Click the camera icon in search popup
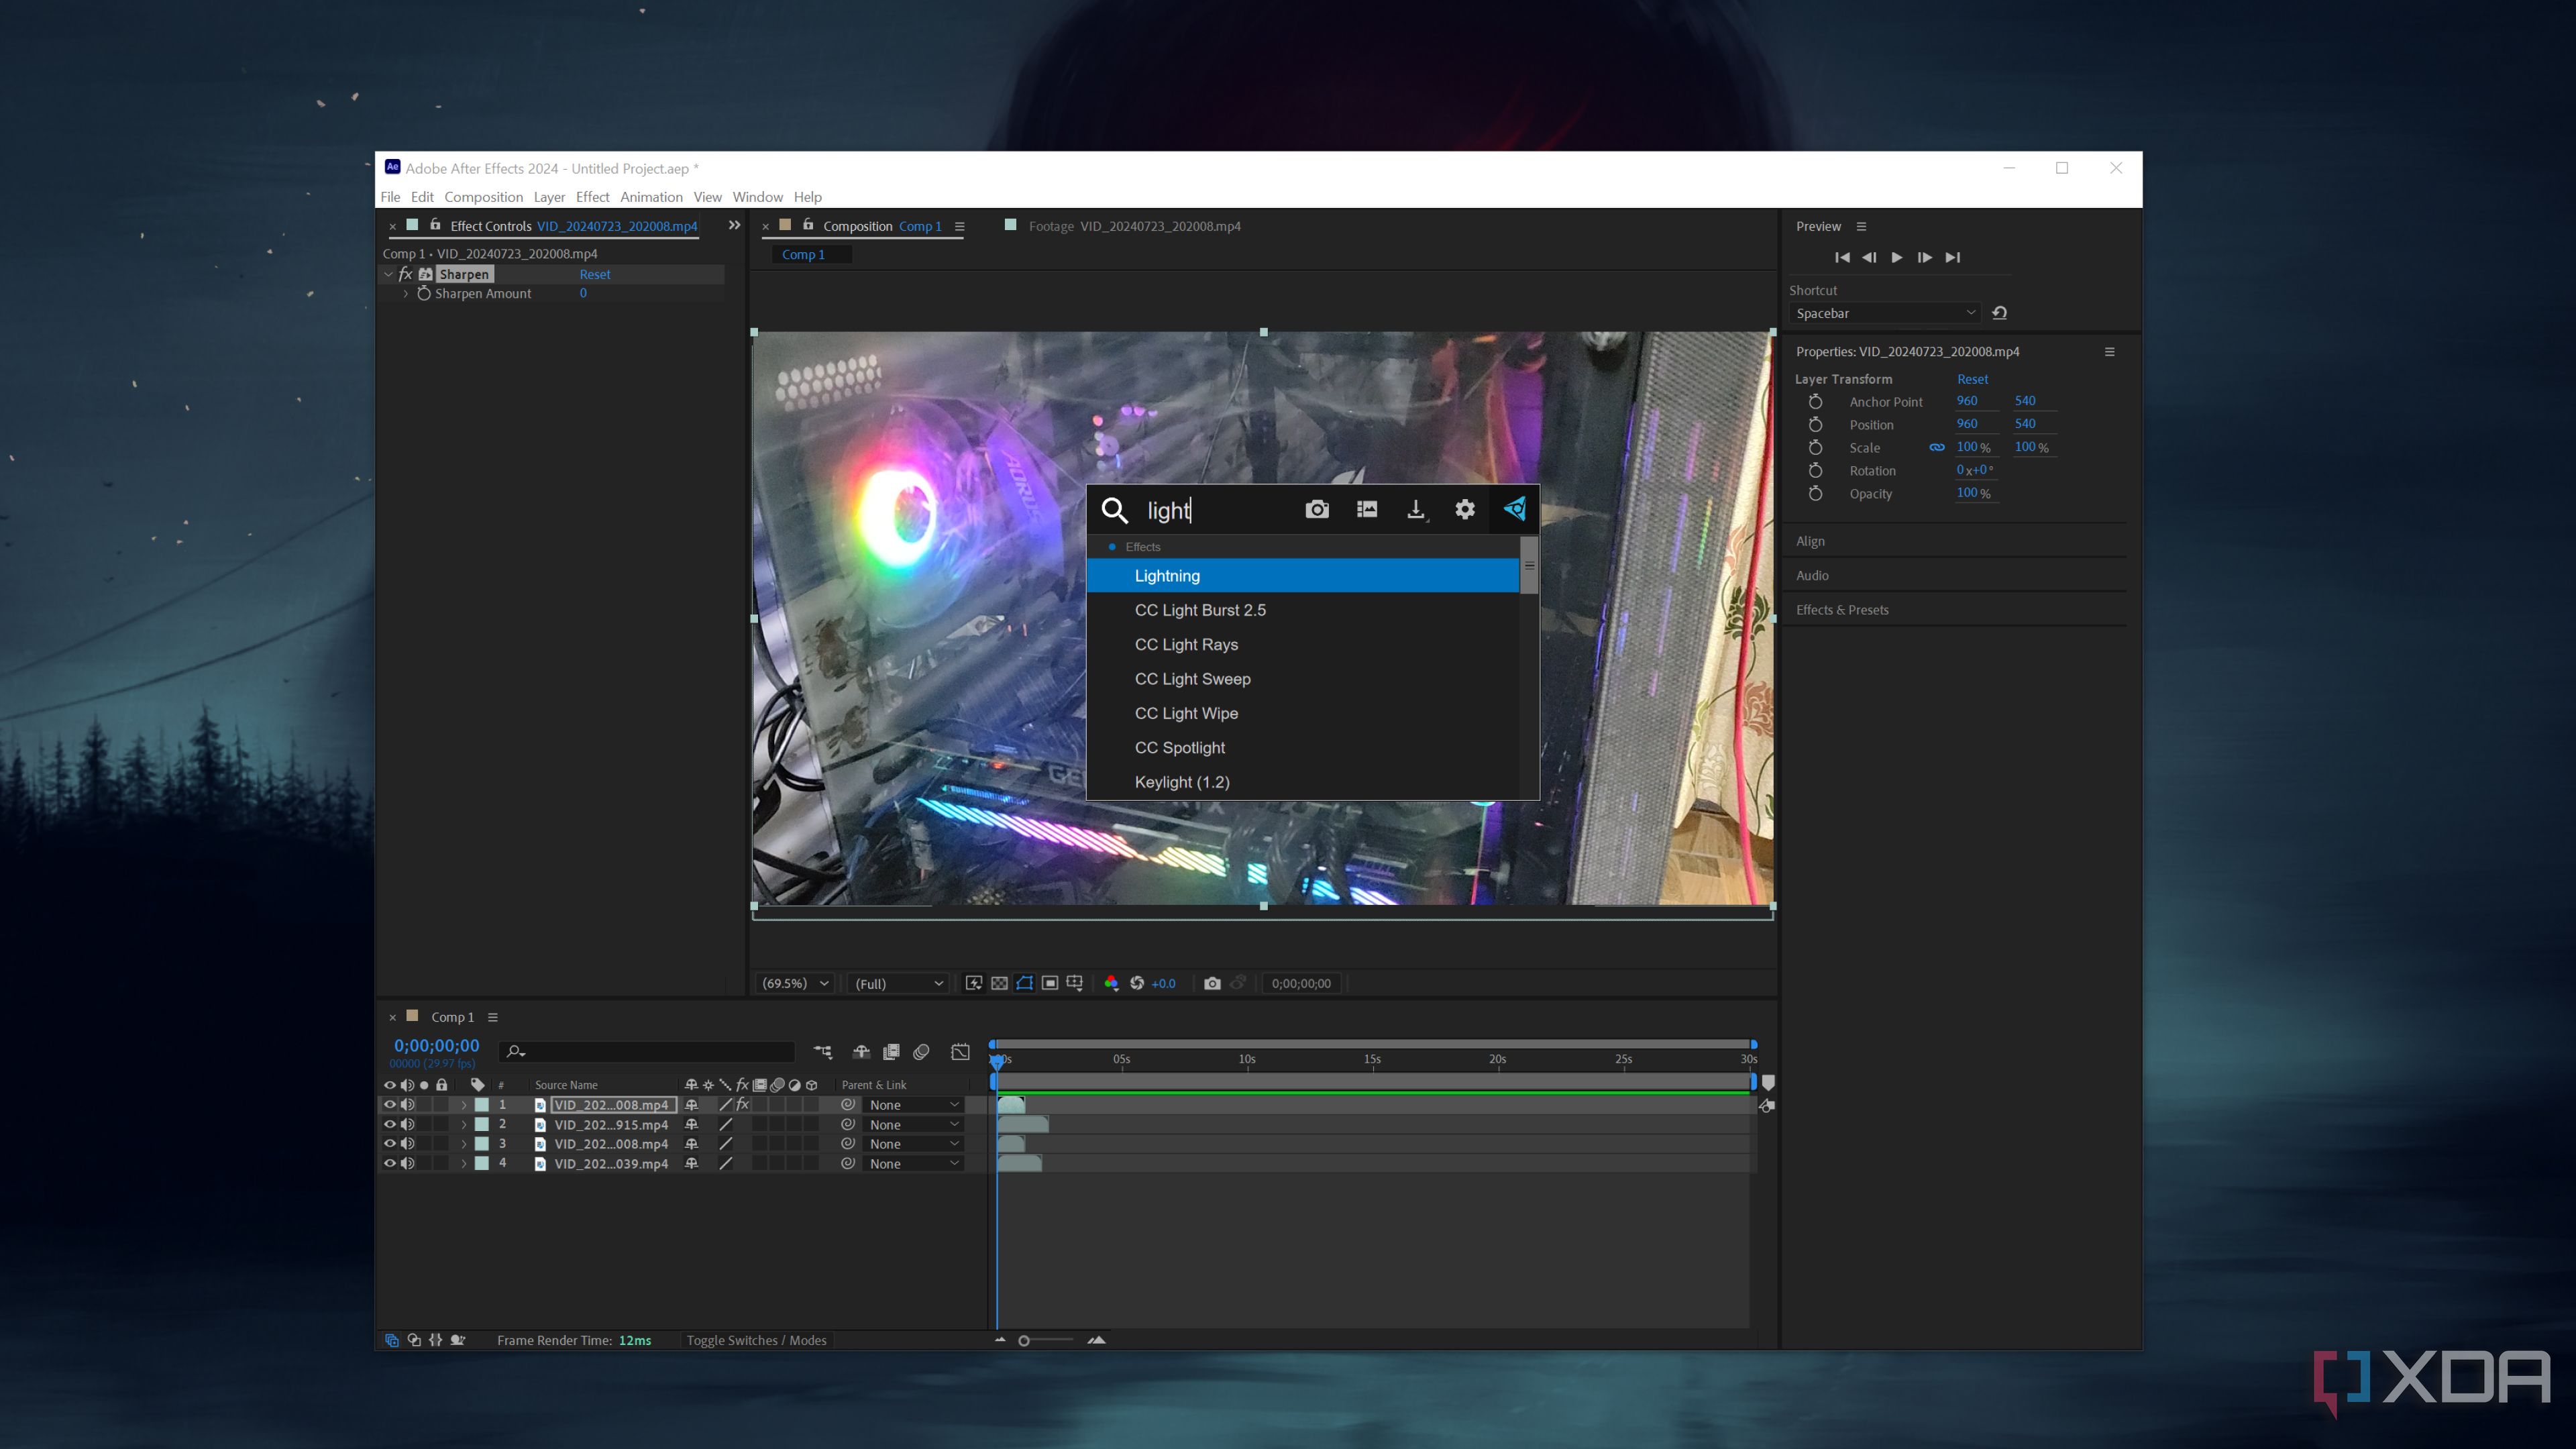This screenshot has width=2576, height=1449. click(x=1317, y=510)
